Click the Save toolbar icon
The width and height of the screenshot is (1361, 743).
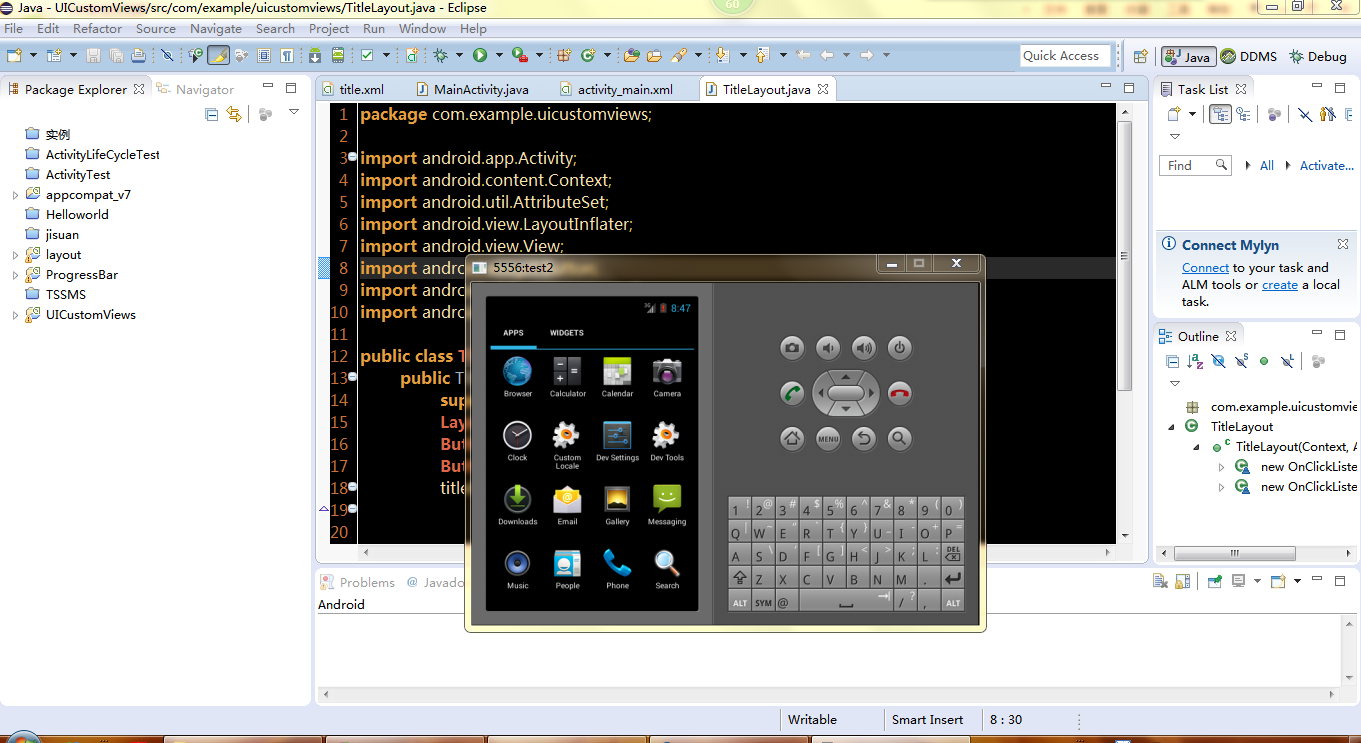point(93,56)
